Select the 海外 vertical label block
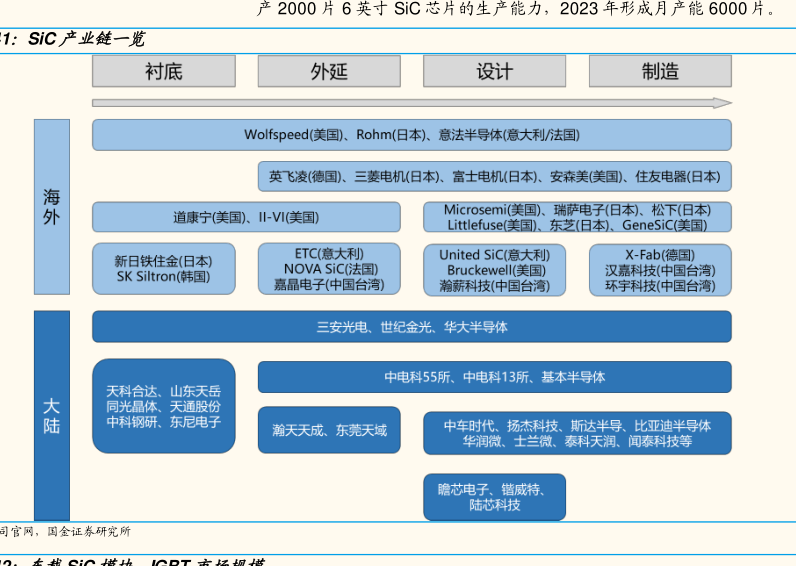796x566 pixels. [52, 207]
